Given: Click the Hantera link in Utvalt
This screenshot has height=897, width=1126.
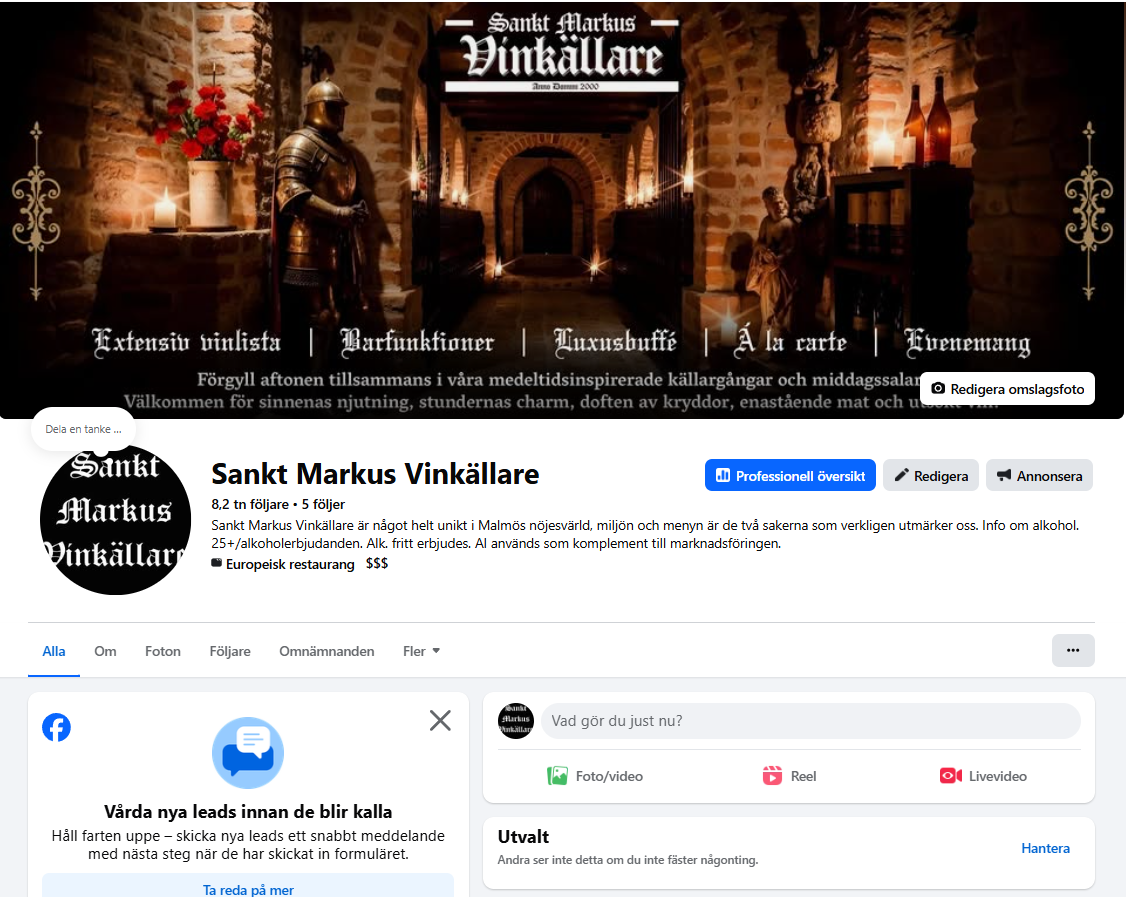Looking at the screenshot, I should tap(1045, 848).
